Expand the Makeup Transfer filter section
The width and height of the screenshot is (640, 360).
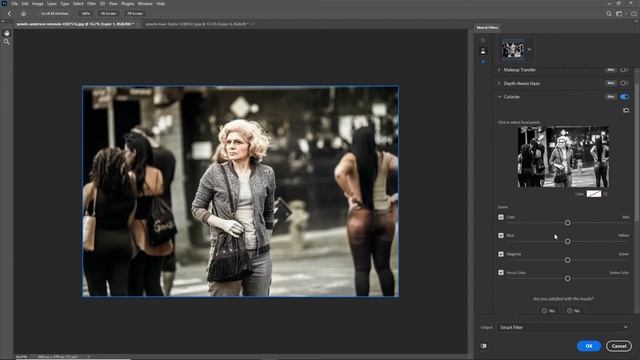coord(499,70)
